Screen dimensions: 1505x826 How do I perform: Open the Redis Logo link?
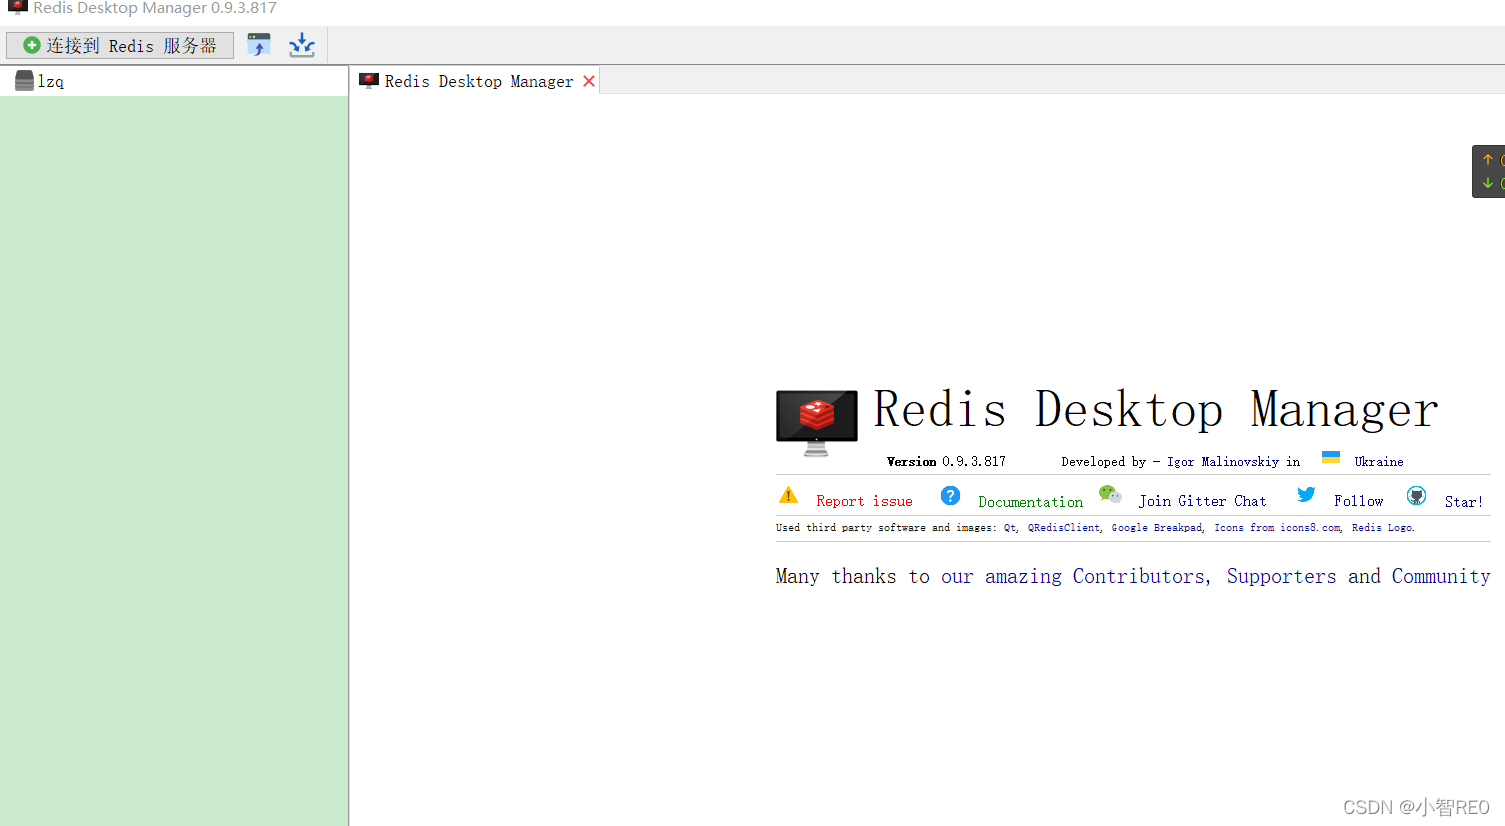tap(1382, 528)
